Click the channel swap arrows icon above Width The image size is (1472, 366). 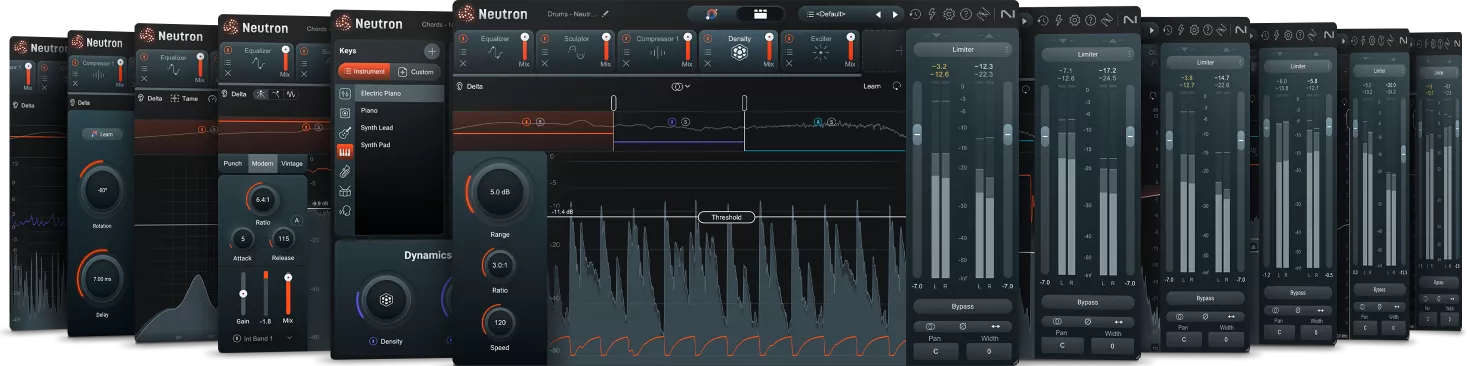(995, 326)
